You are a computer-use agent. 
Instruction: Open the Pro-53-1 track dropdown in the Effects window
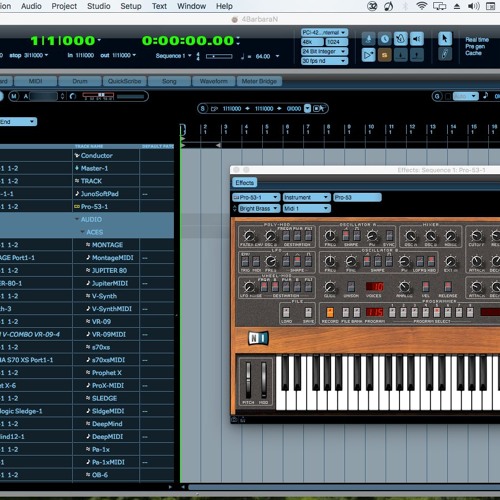click(256, 197)
